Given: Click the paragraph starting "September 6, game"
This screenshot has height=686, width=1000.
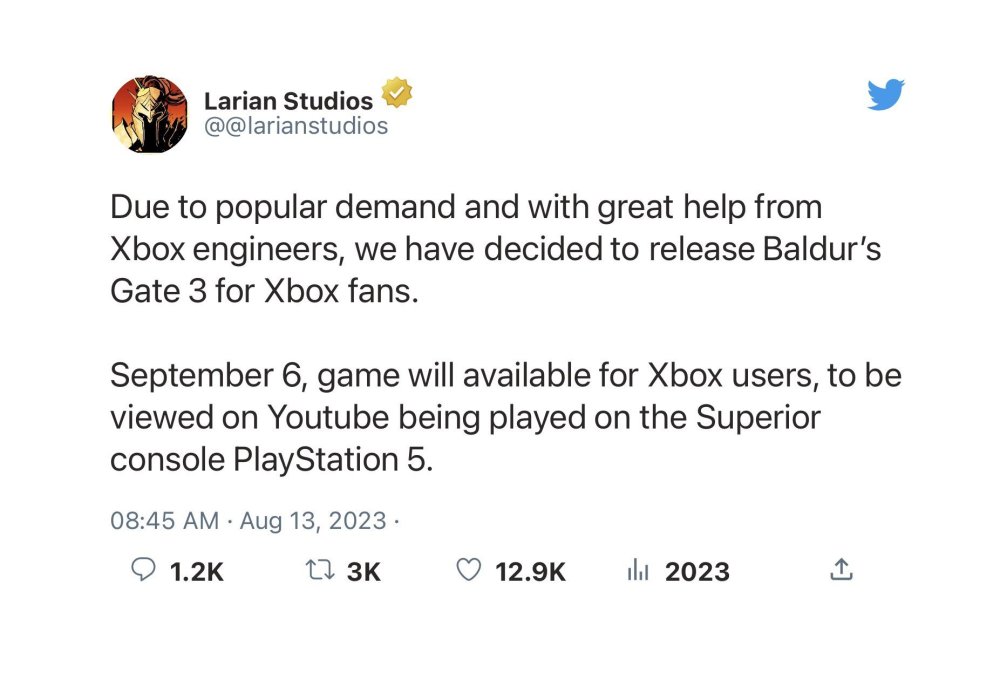Looking at the screenshot, I should (x=505, y=418).
